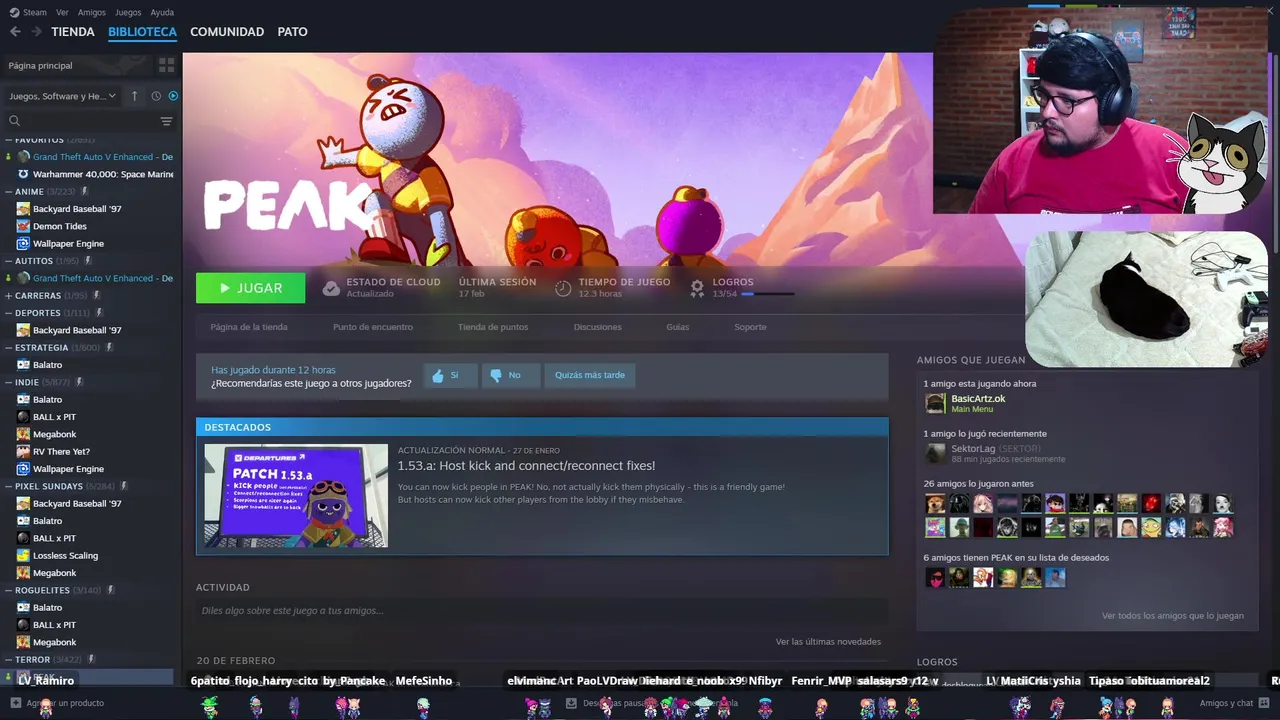The width and height of the screenshot is (1280, 720).
Task: Click the cloud status checkmark icon
Action: tap(331, 288)
